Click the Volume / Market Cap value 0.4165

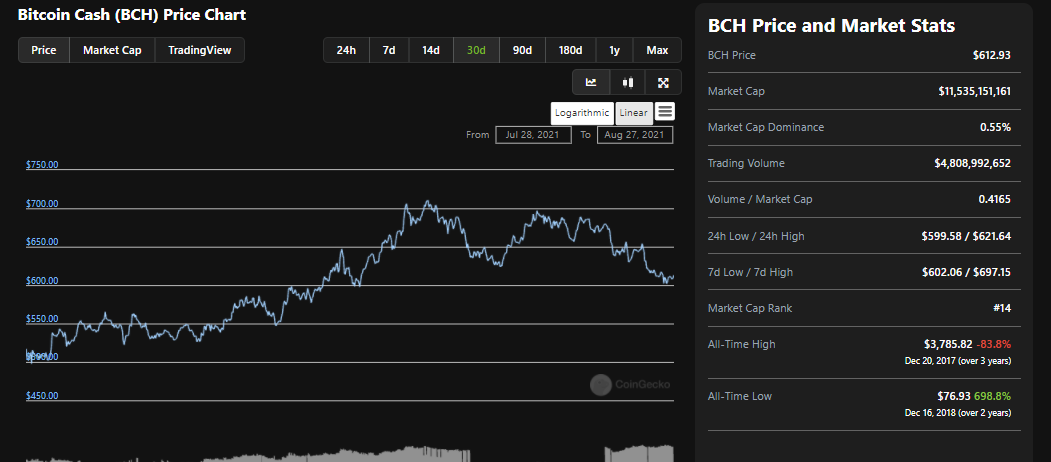[993, 200]
